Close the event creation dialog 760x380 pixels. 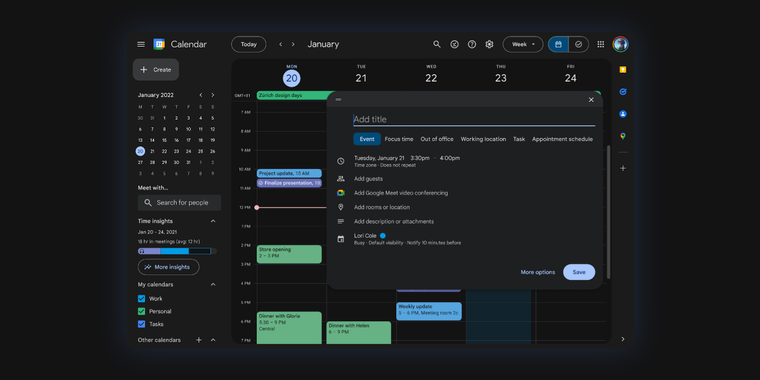coord(591,100)
